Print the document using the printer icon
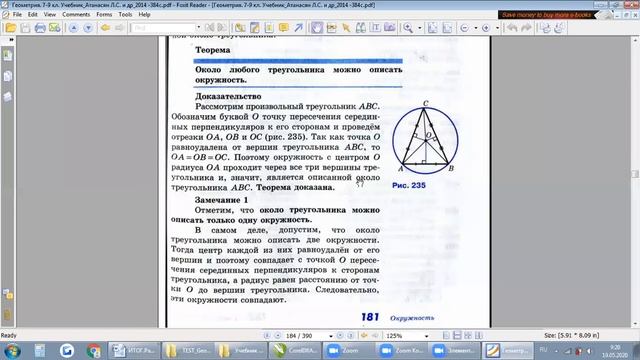Viewport: 640px width, 360px height. [40, 28]
